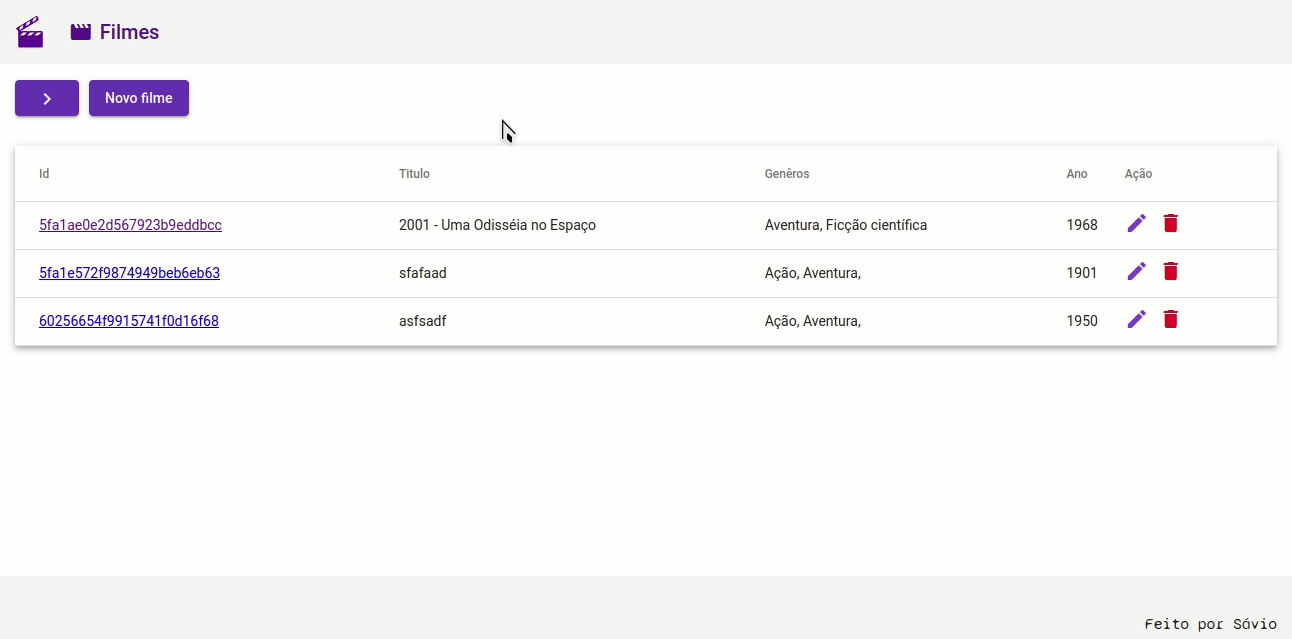
Task: Delete the sfafaad film entry
Action: [1171, 271]
